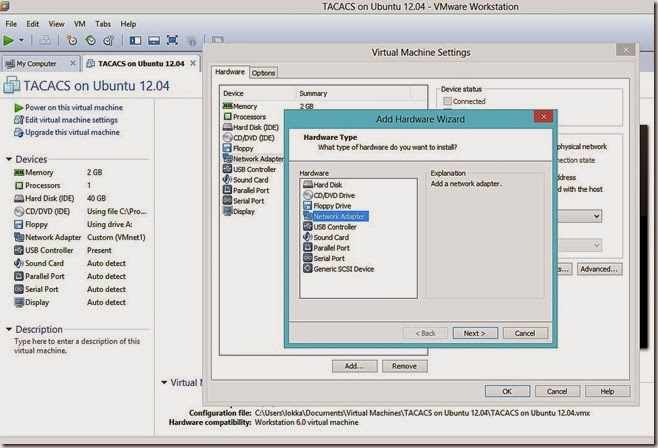This screenshot has height=448, width=658.
Task: Switch to Options tab in VM Settings
Action: pos(264,73)
